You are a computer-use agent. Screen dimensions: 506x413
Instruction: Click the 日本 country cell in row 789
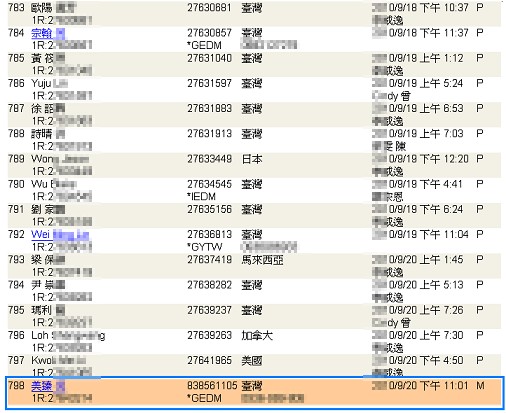pos(252,159)
